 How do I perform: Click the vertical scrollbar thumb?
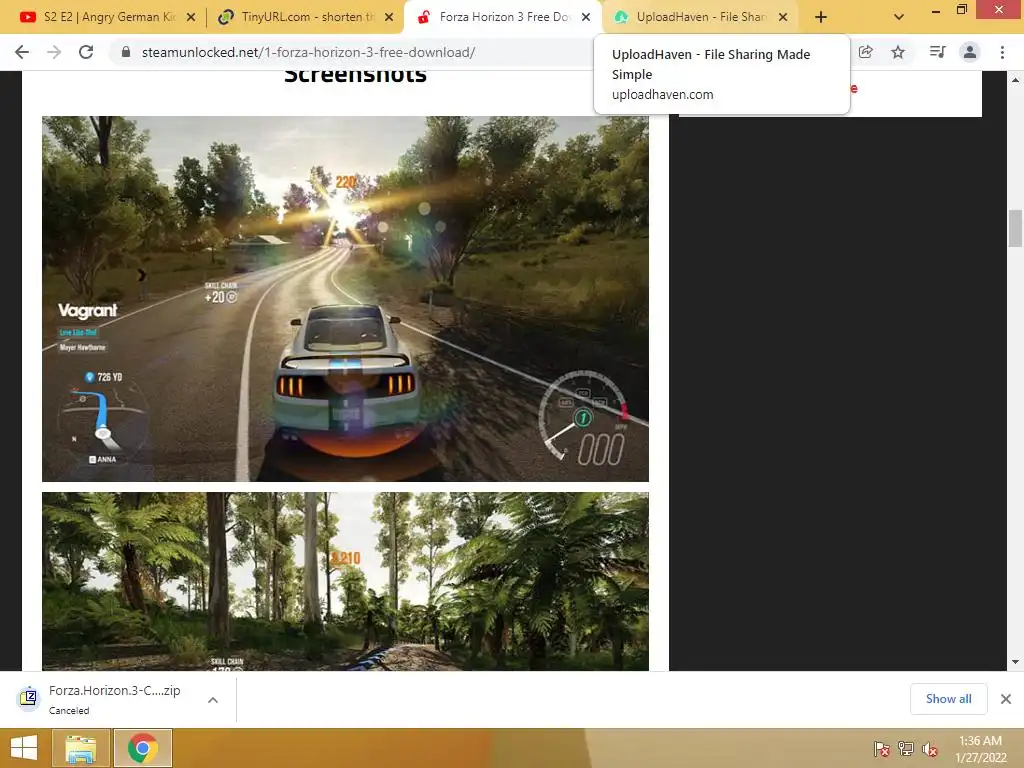pos(1015,228)
